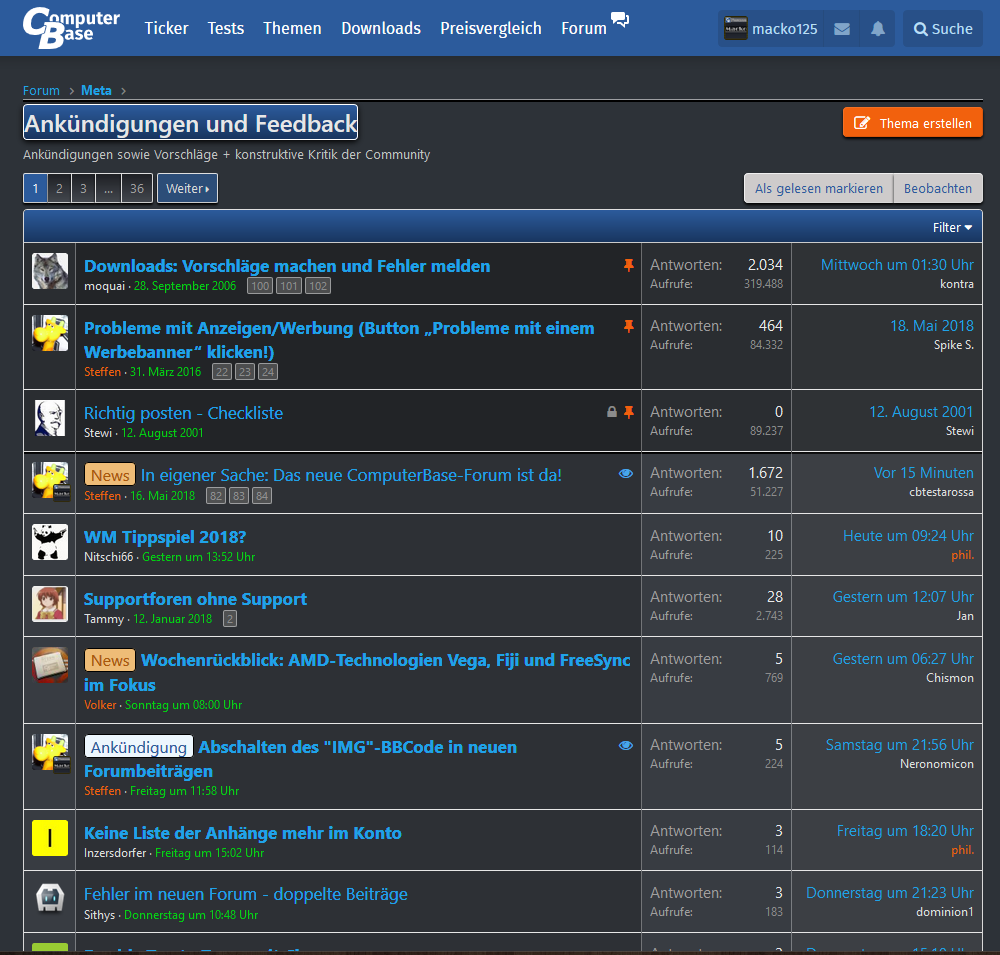Open Nitschi66's panda avatar
Image resolution: width=1000 pixels, height=955 pixels.
click(50, 542)
